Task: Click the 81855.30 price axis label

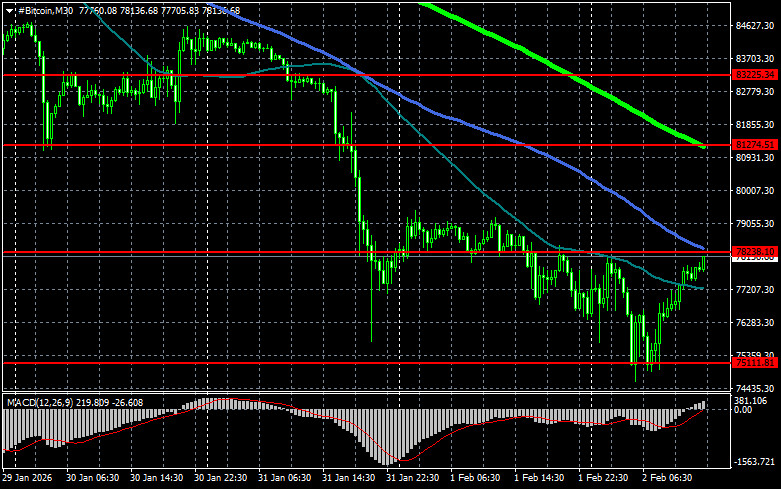Action: point(755,124)
